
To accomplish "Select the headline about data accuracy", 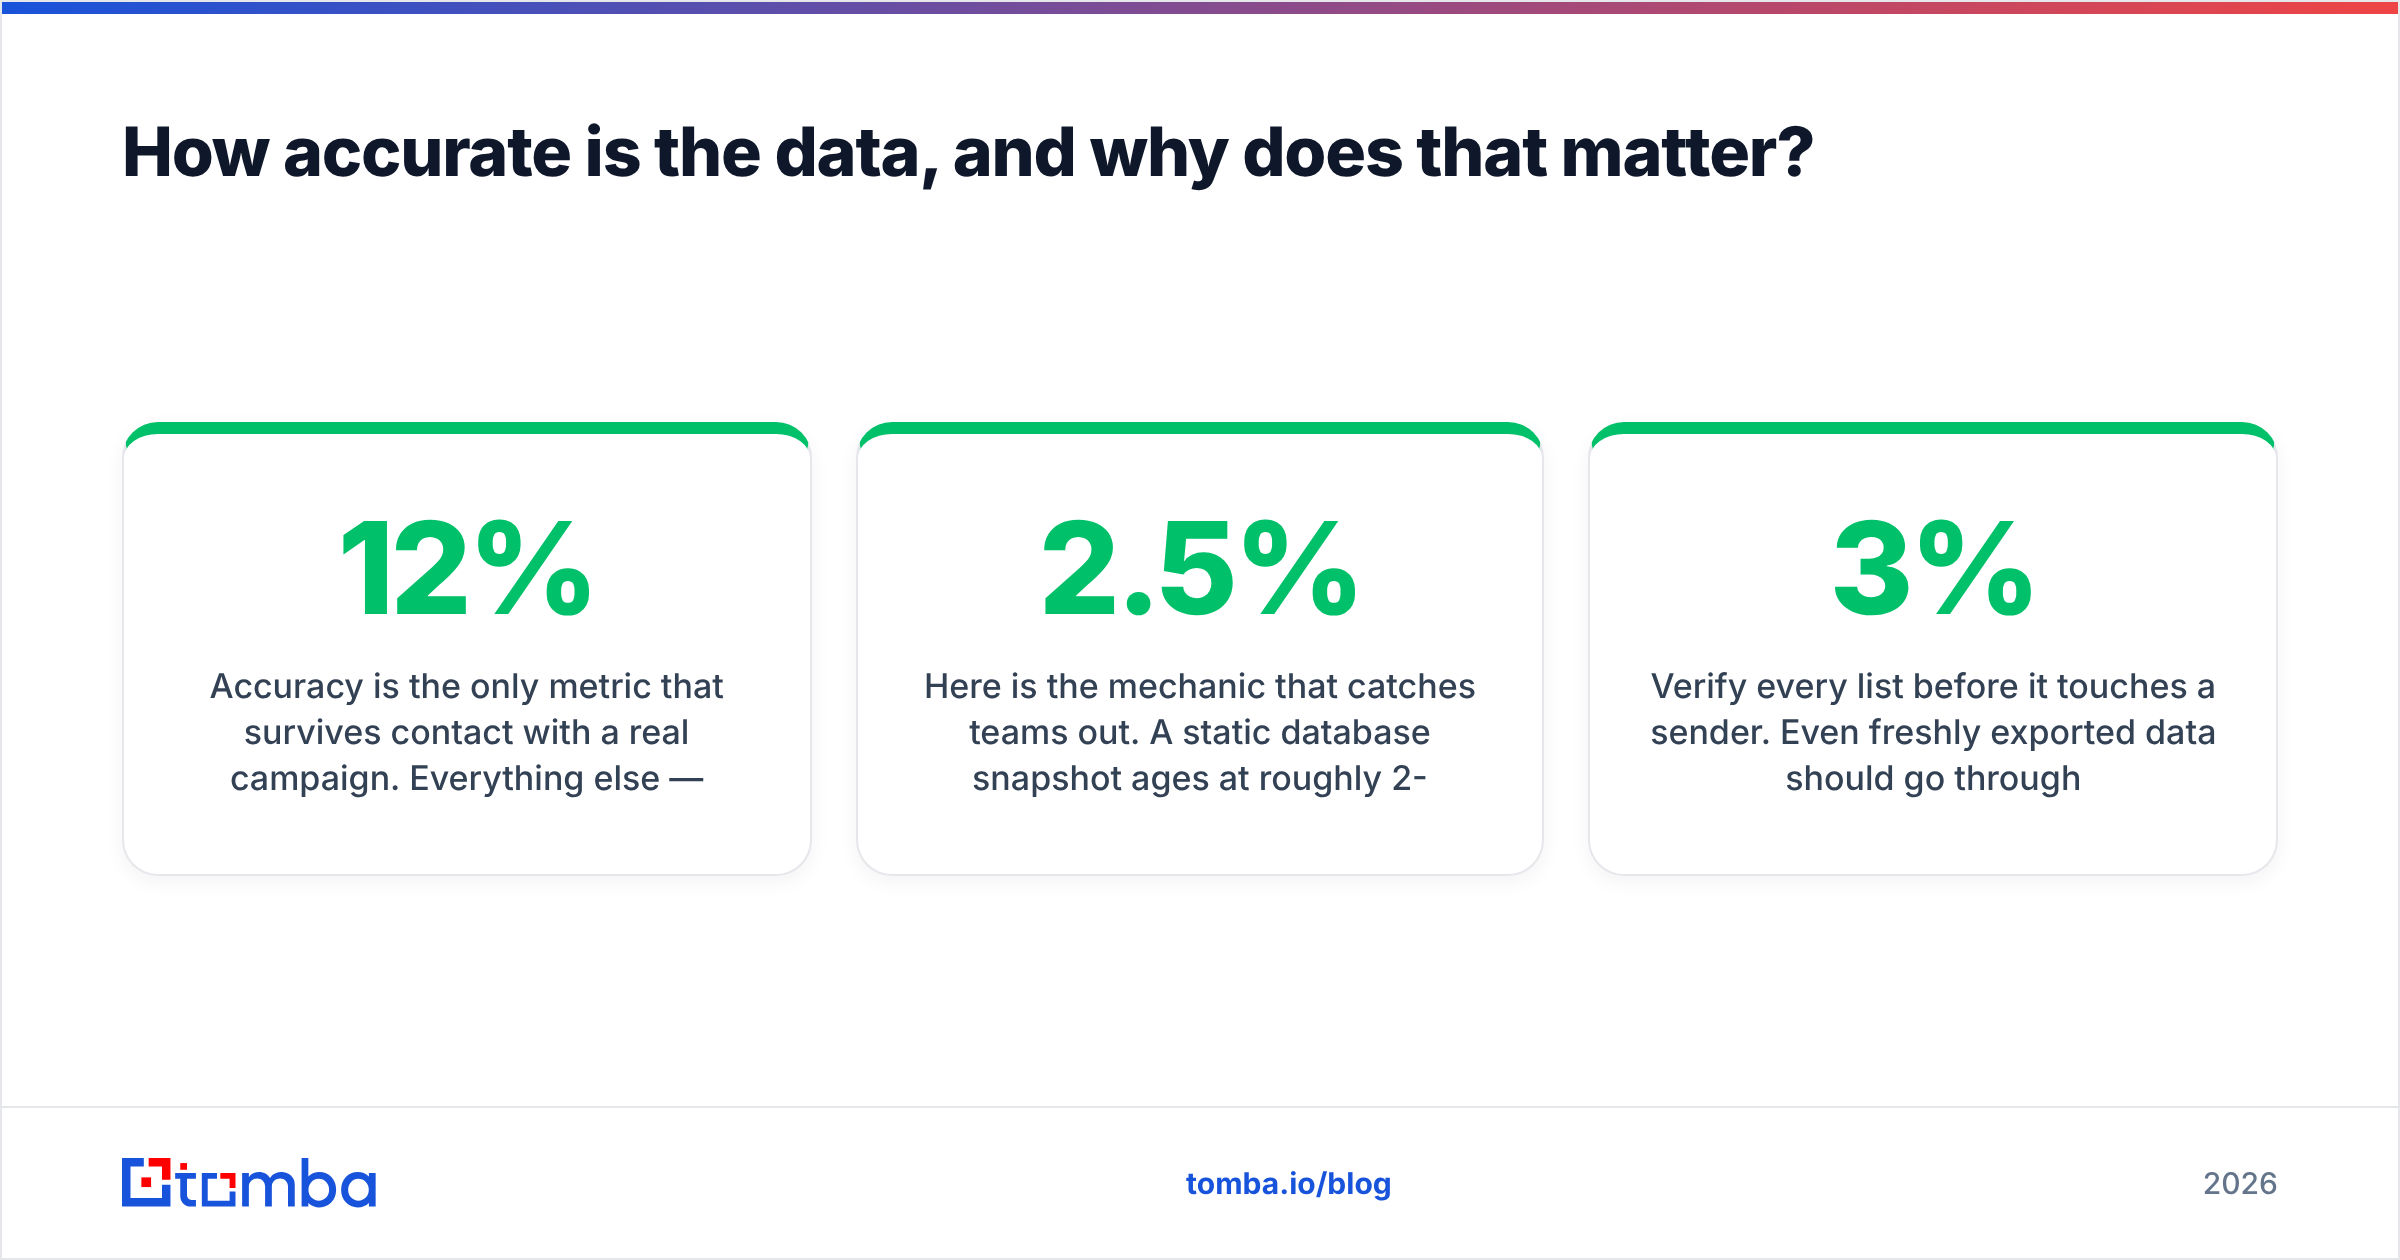I will point(967,154).
